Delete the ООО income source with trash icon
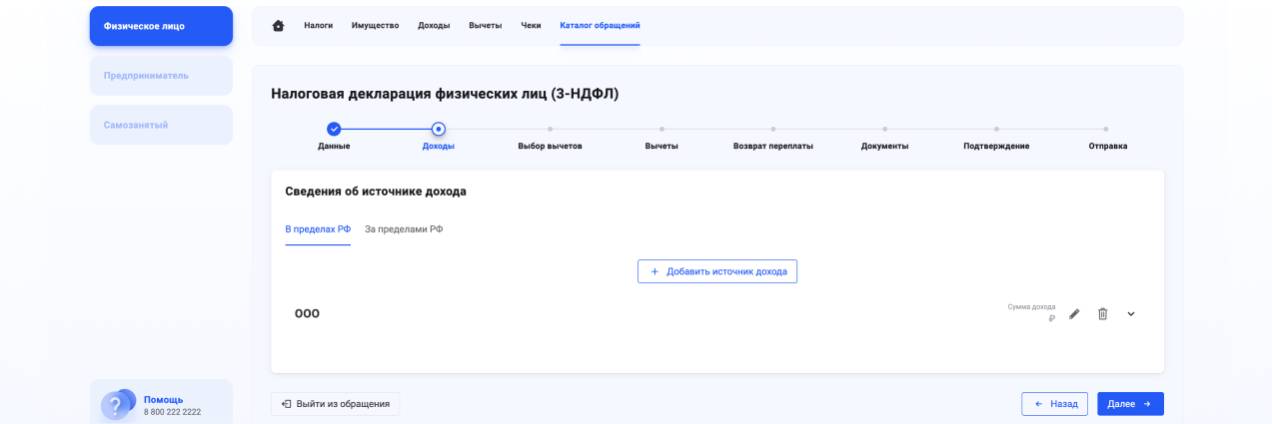Viewport: 1272px width, 424px height. click(x=1102, y=314)
